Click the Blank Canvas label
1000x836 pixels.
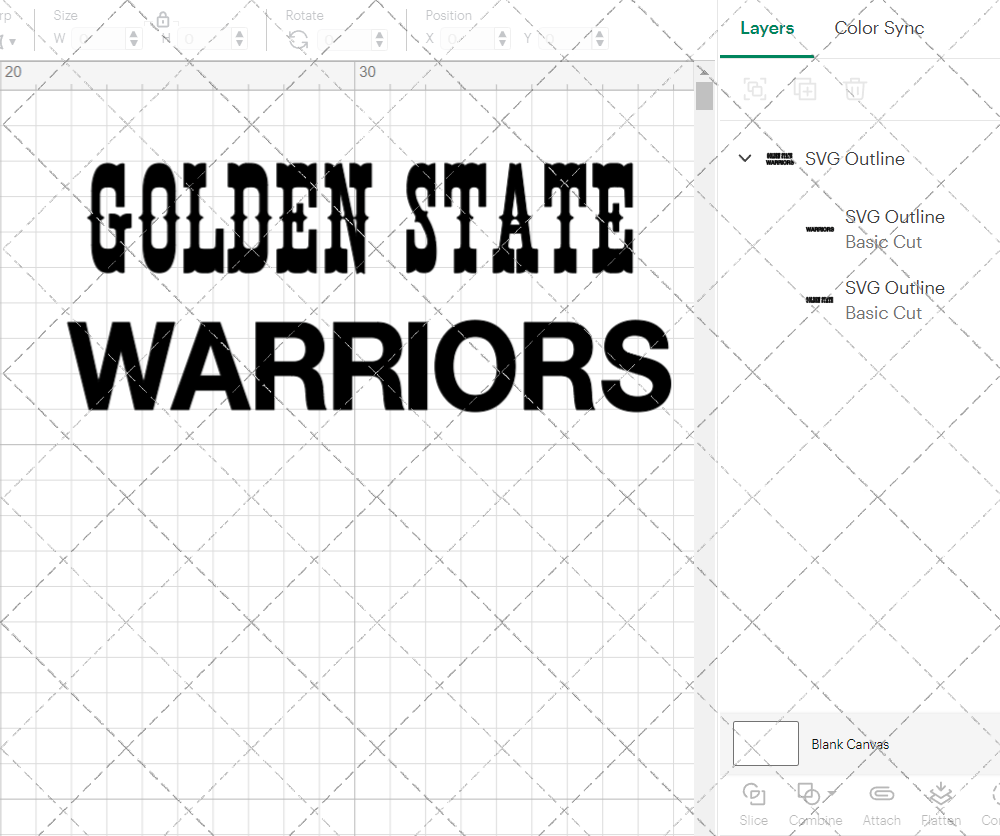coord(851,744)
